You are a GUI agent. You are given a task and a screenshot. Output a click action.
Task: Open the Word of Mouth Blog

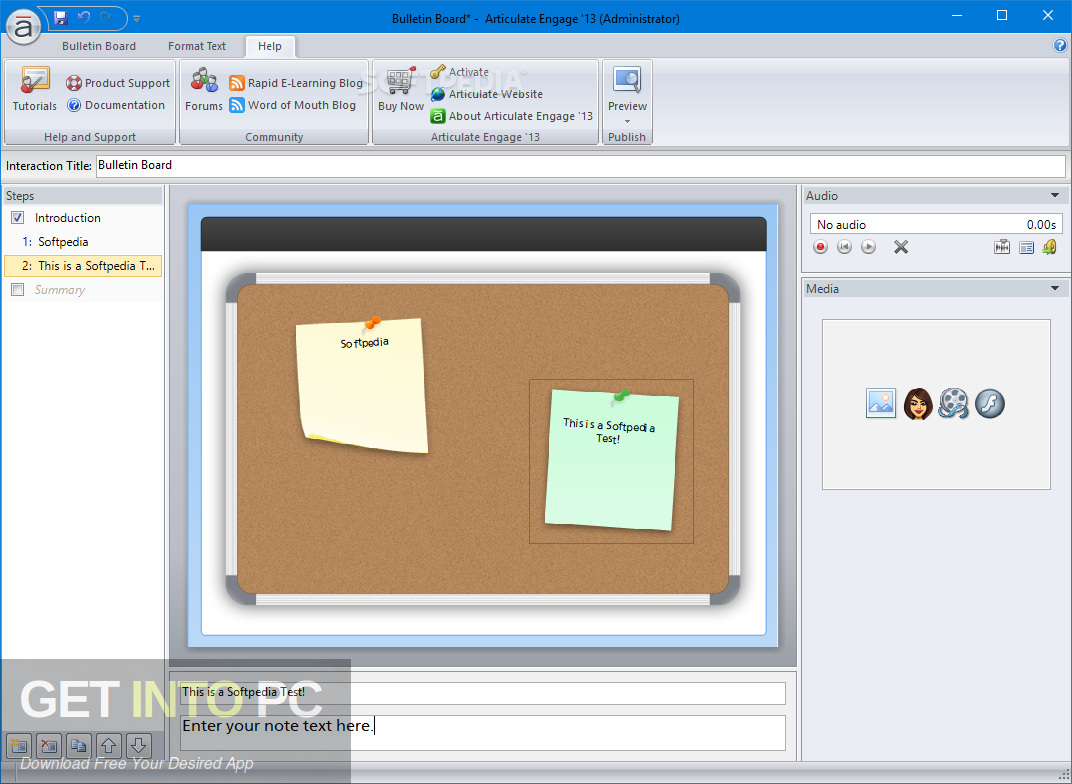tap(293, 105)
